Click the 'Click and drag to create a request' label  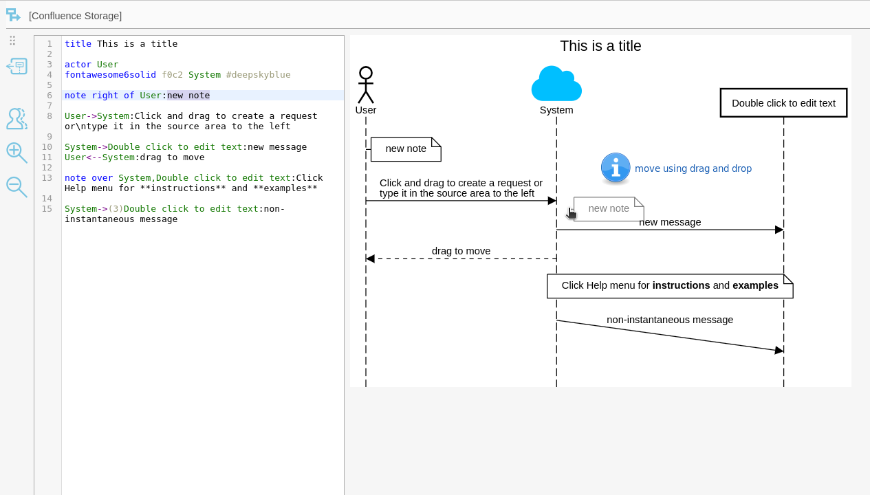(461, 188)
